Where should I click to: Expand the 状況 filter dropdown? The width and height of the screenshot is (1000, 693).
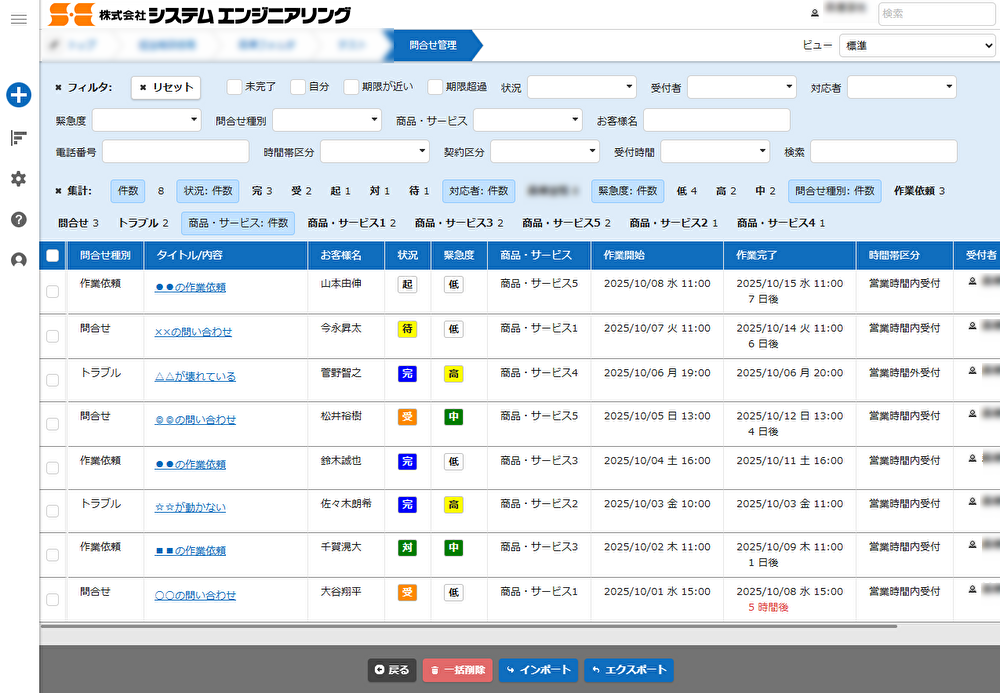(581, 87)
